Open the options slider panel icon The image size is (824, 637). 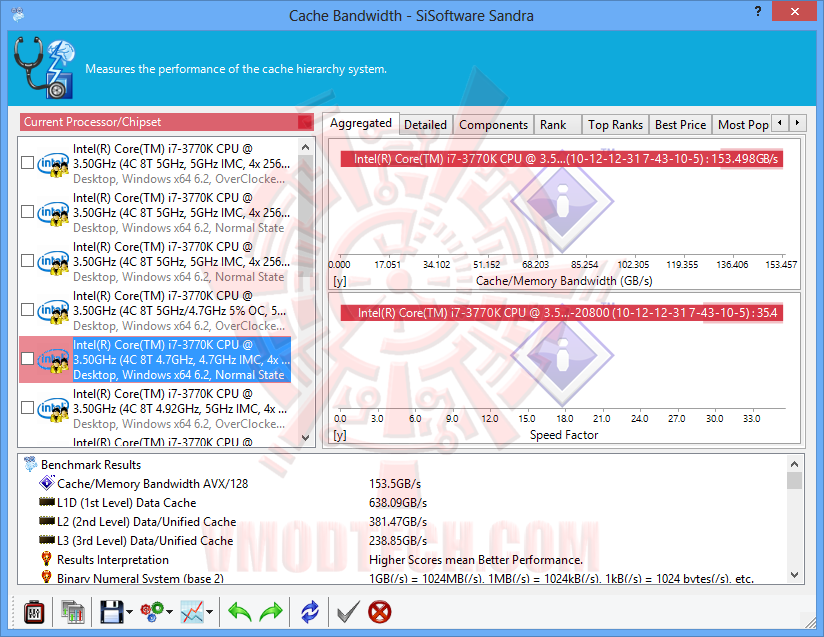pyautogui.click(x=34, y=612)
